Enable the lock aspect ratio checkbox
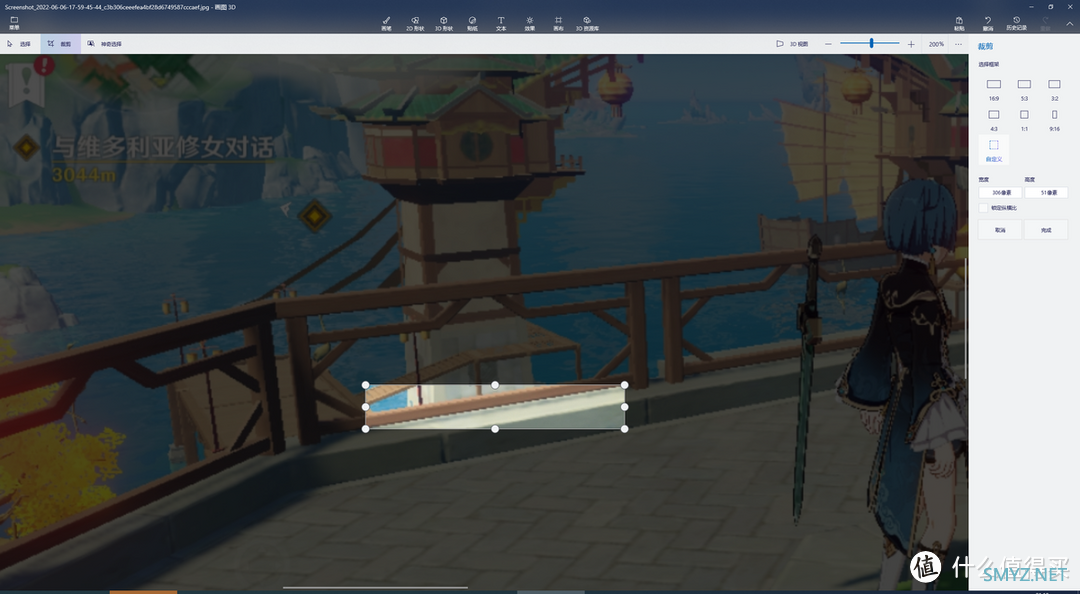The image size is (1080, 594). [984, 208]
